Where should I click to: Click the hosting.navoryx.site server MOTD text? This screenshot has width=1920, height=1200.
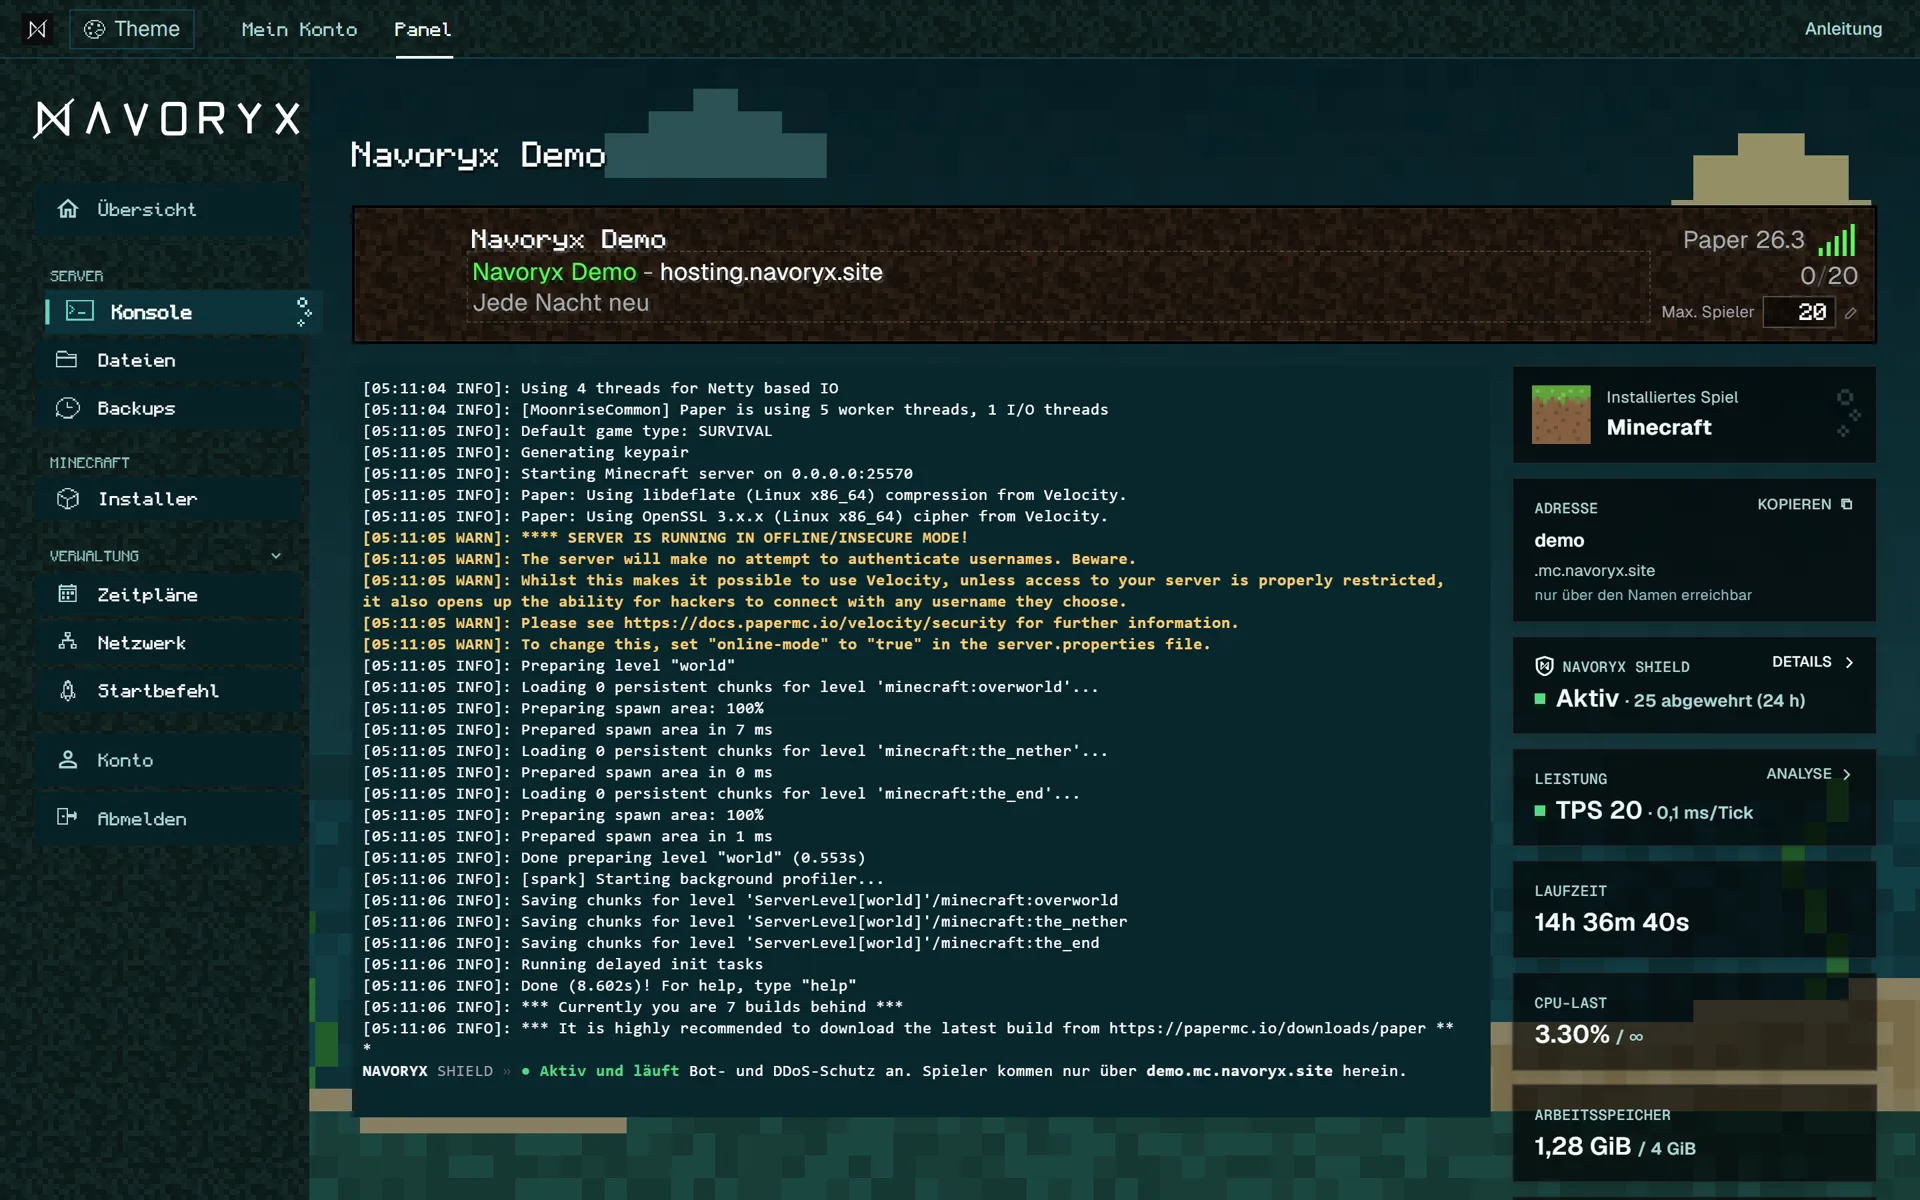click(x=771, y=272)
